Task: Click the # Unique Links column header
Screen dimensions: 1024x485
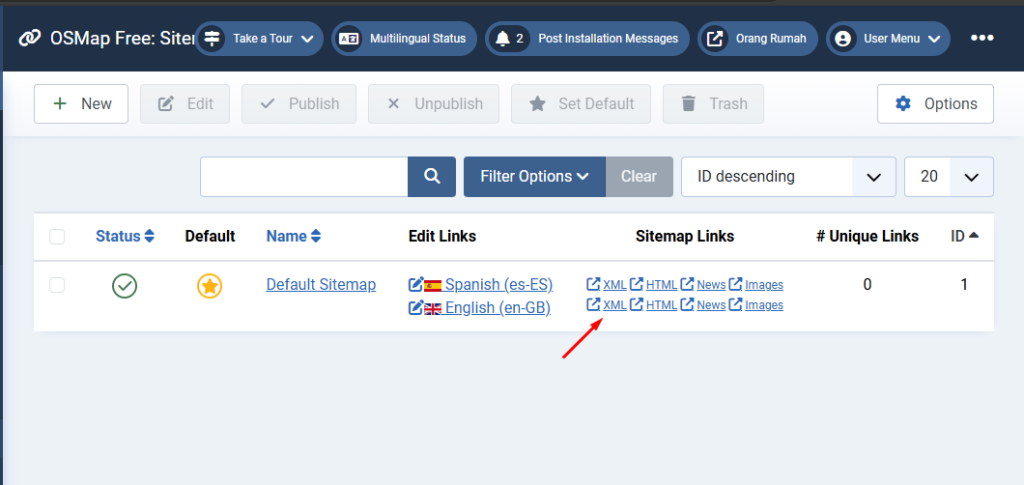Action: (x=867, y=236)
